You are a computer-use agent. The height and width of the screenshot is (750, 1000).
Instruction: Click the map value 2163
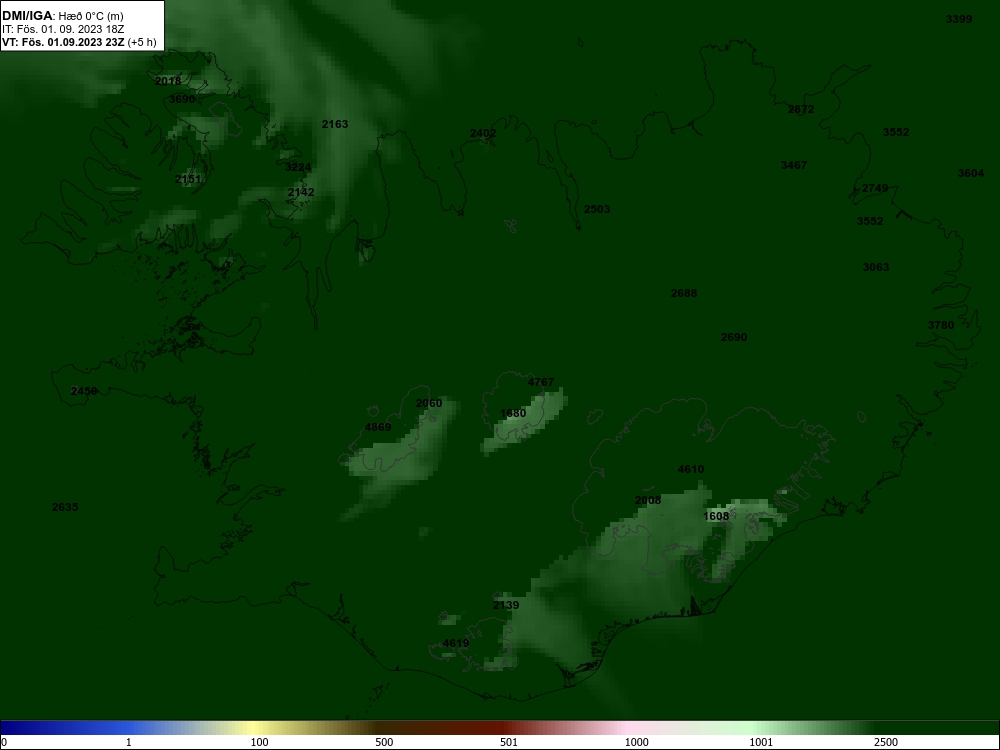point(335,124)
